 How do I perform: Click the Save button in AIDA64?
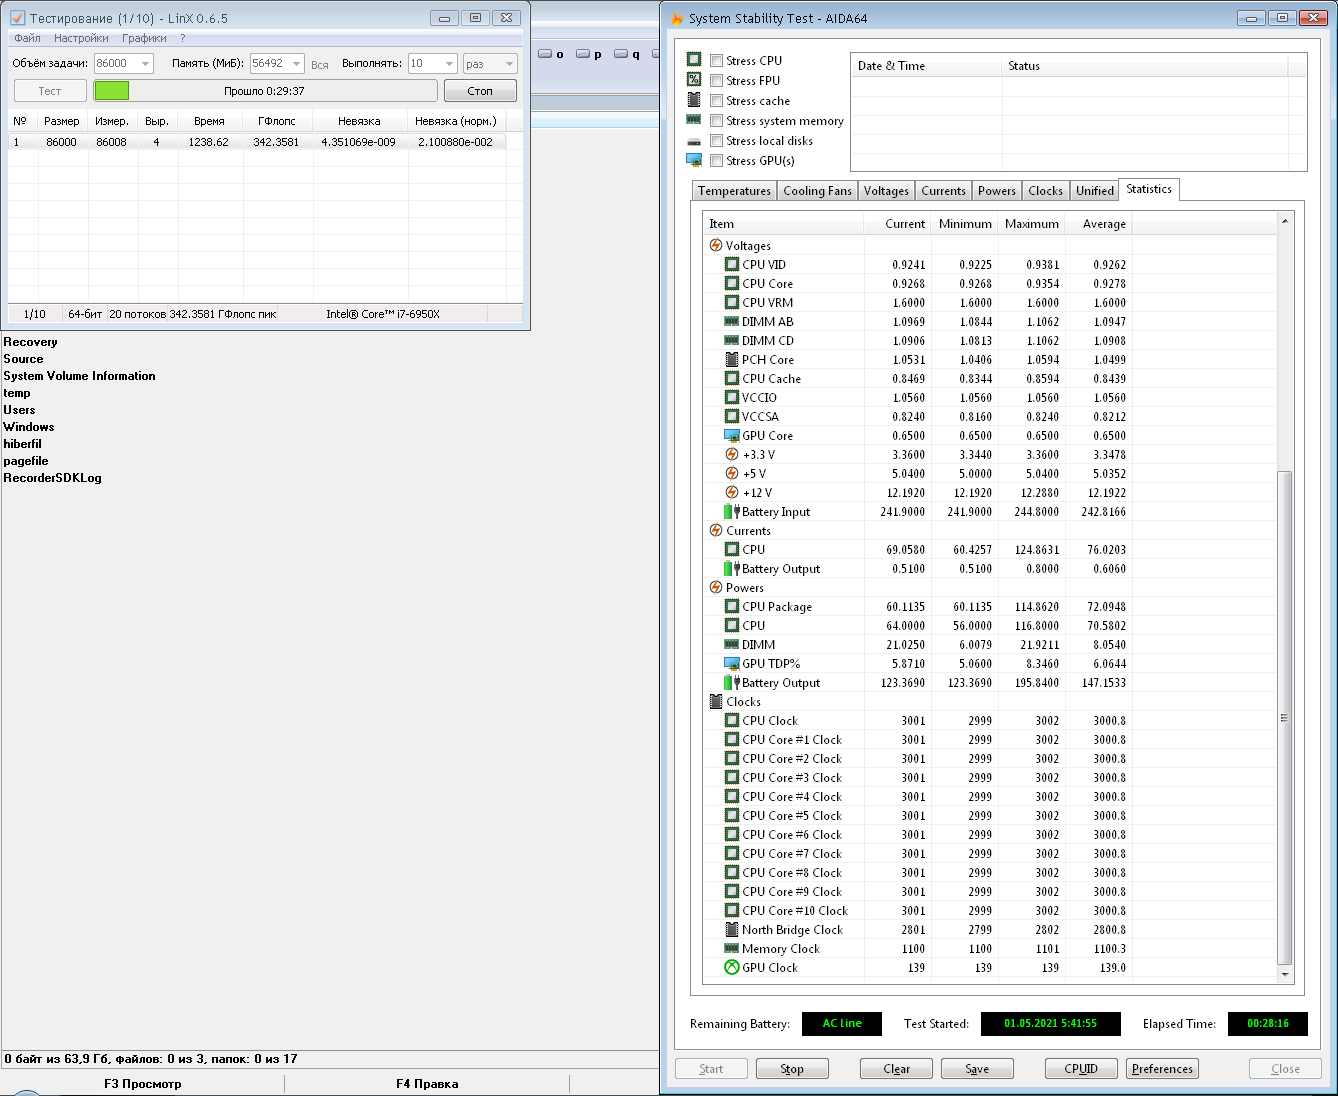point(977,1069)
